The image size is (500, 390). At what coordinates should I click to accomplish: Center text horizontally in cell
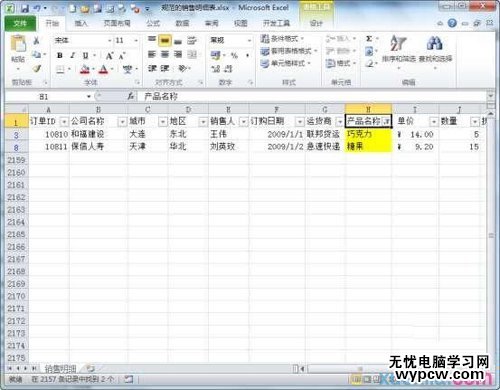tap(165, 54)
